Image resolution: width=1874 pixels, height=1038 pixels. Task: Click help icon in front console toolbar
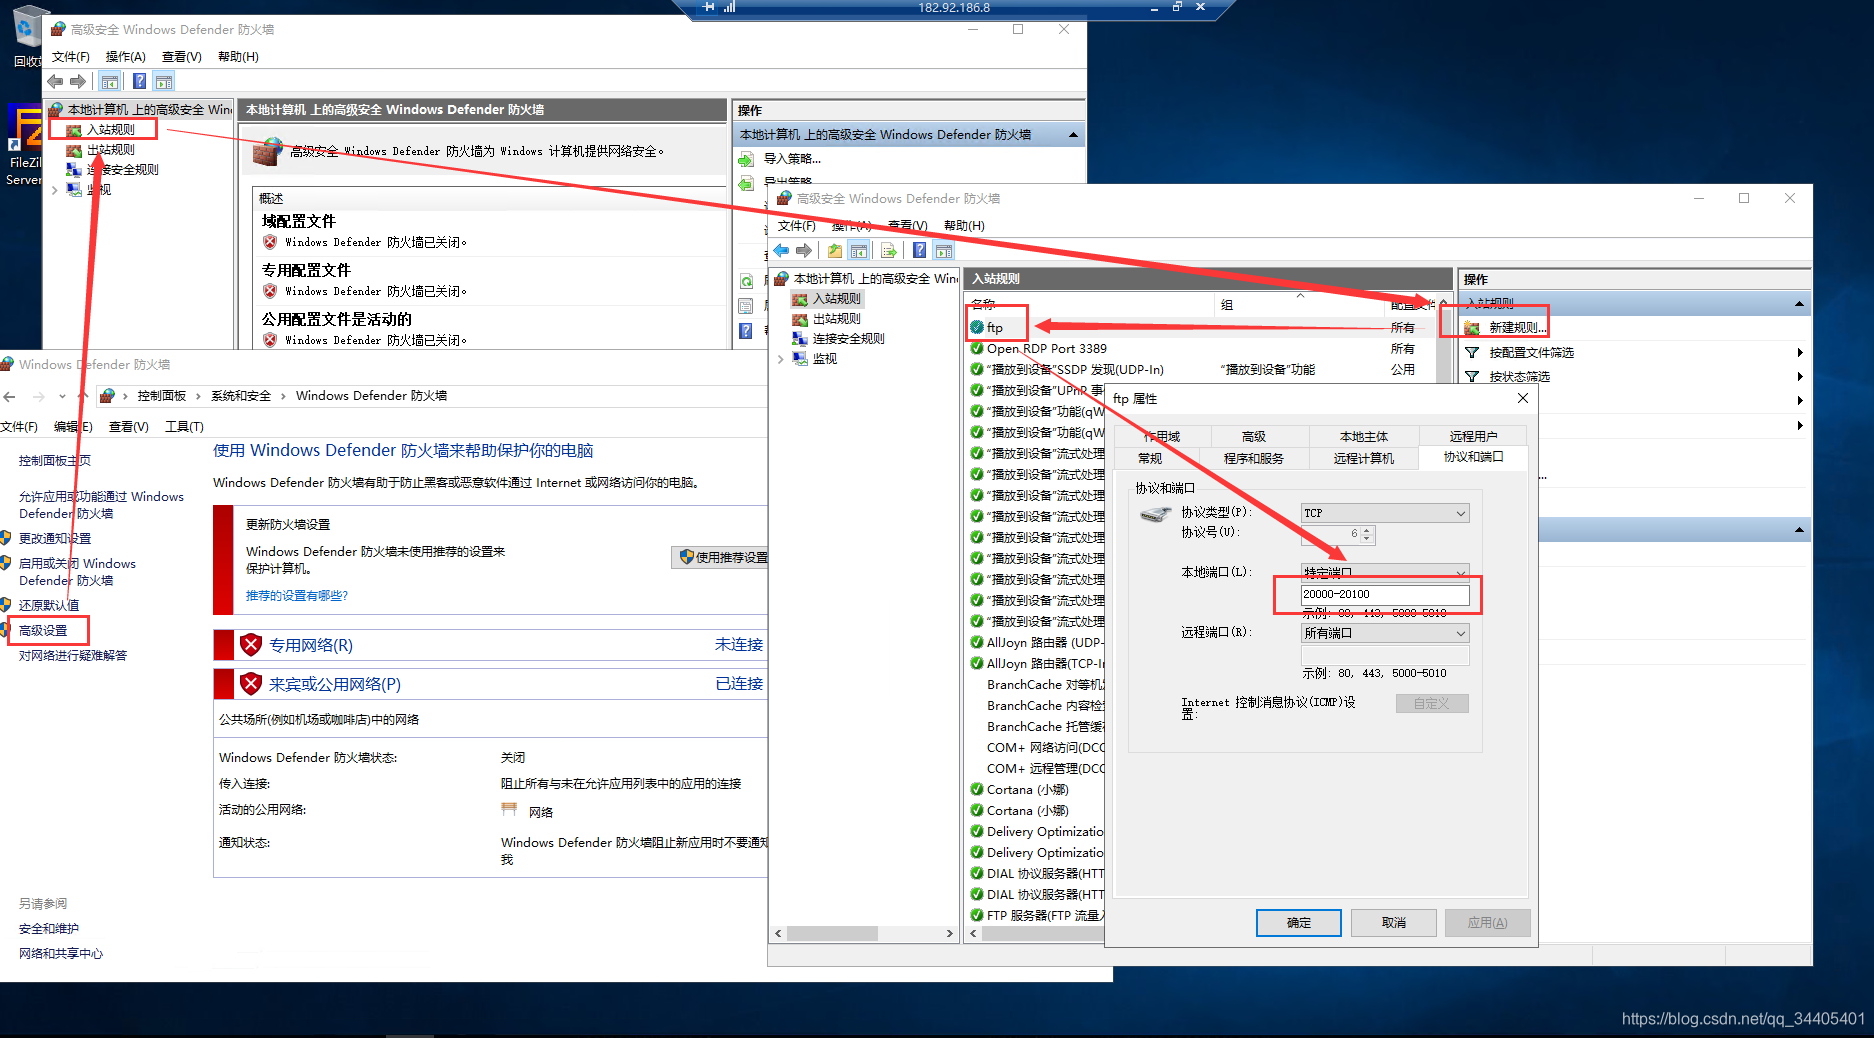tap(919, 250)
